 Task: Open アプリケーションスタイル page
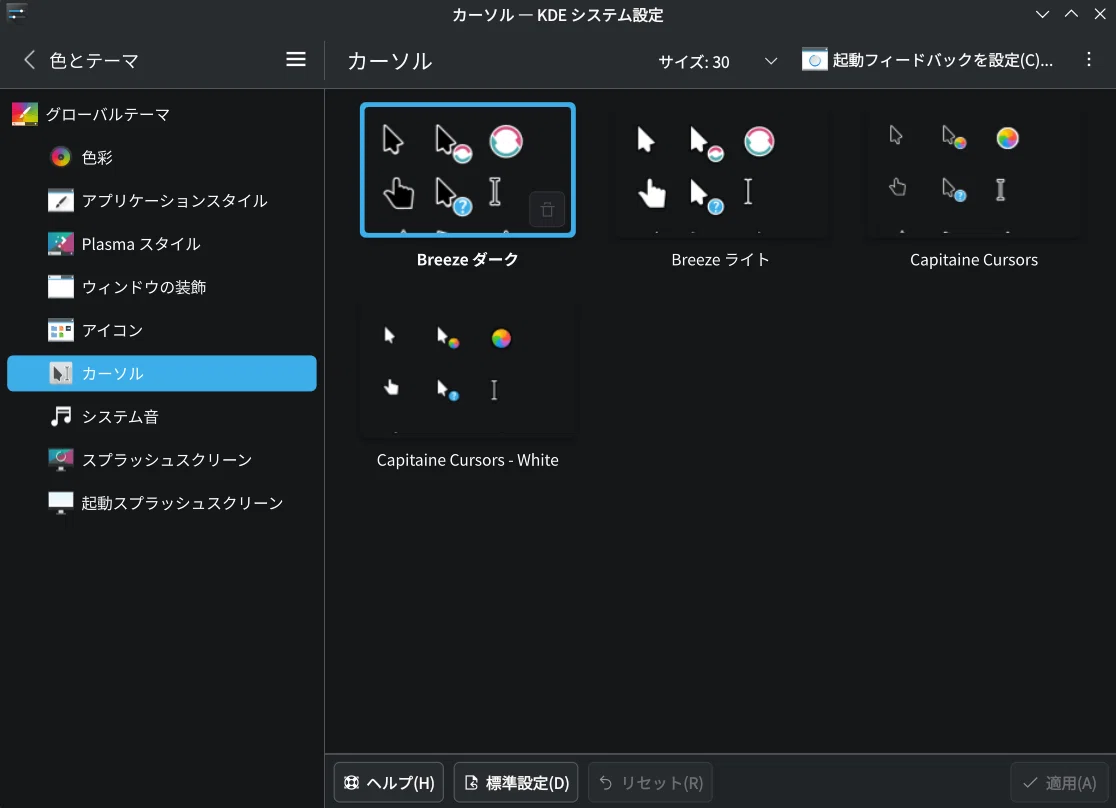(x=162, y=201)
